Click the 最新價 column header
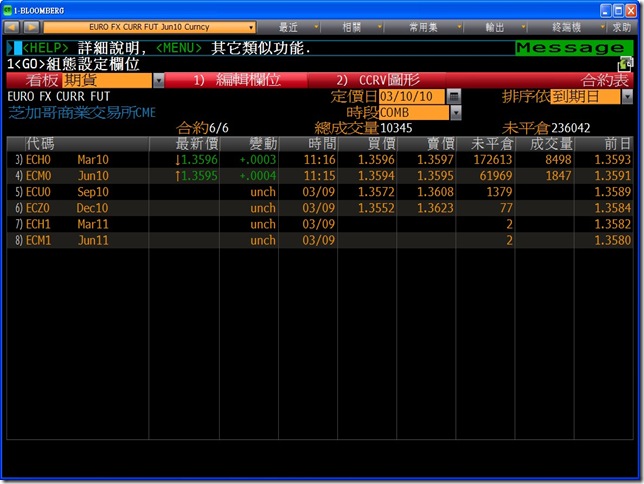644x484 pixels. coord(196,144)
